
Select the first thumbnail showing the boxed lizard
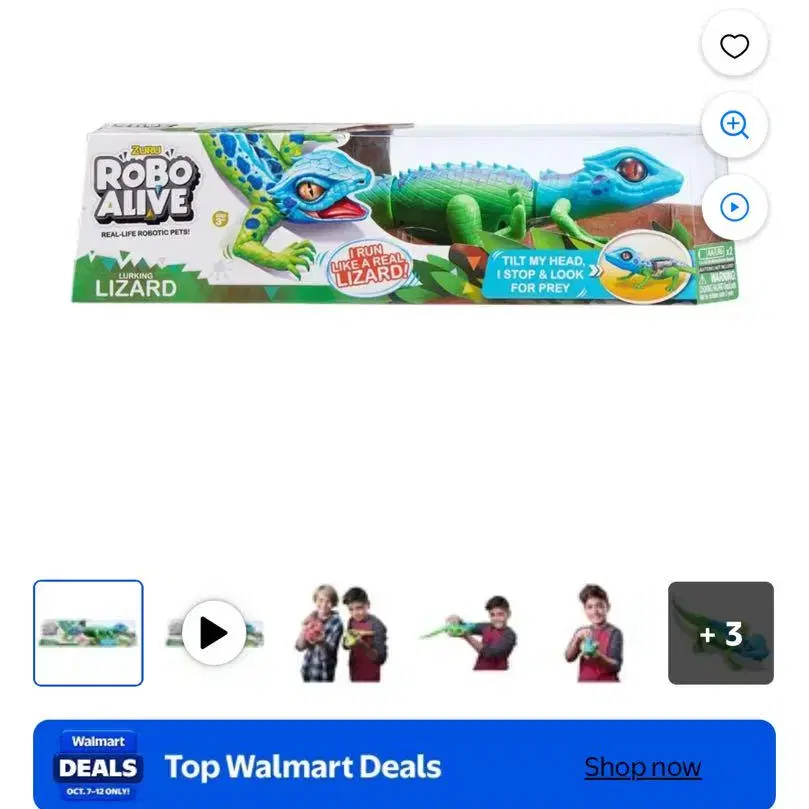(88, 633)
